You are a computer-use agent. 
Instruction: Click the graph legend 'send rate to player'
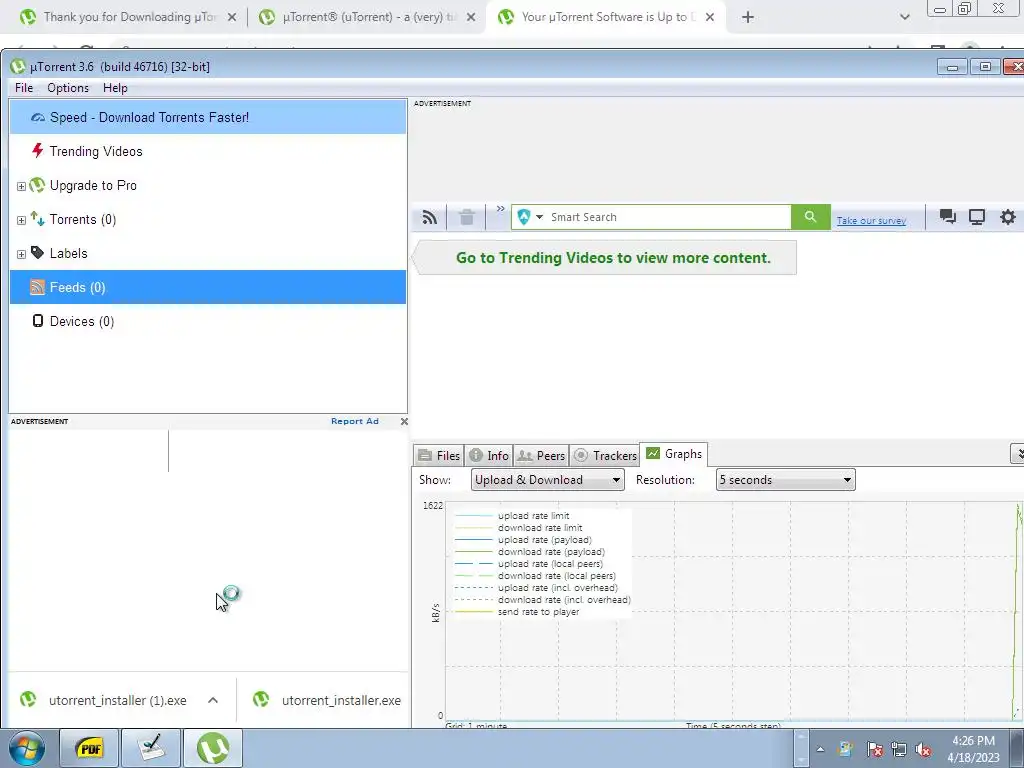pos(539,612)
